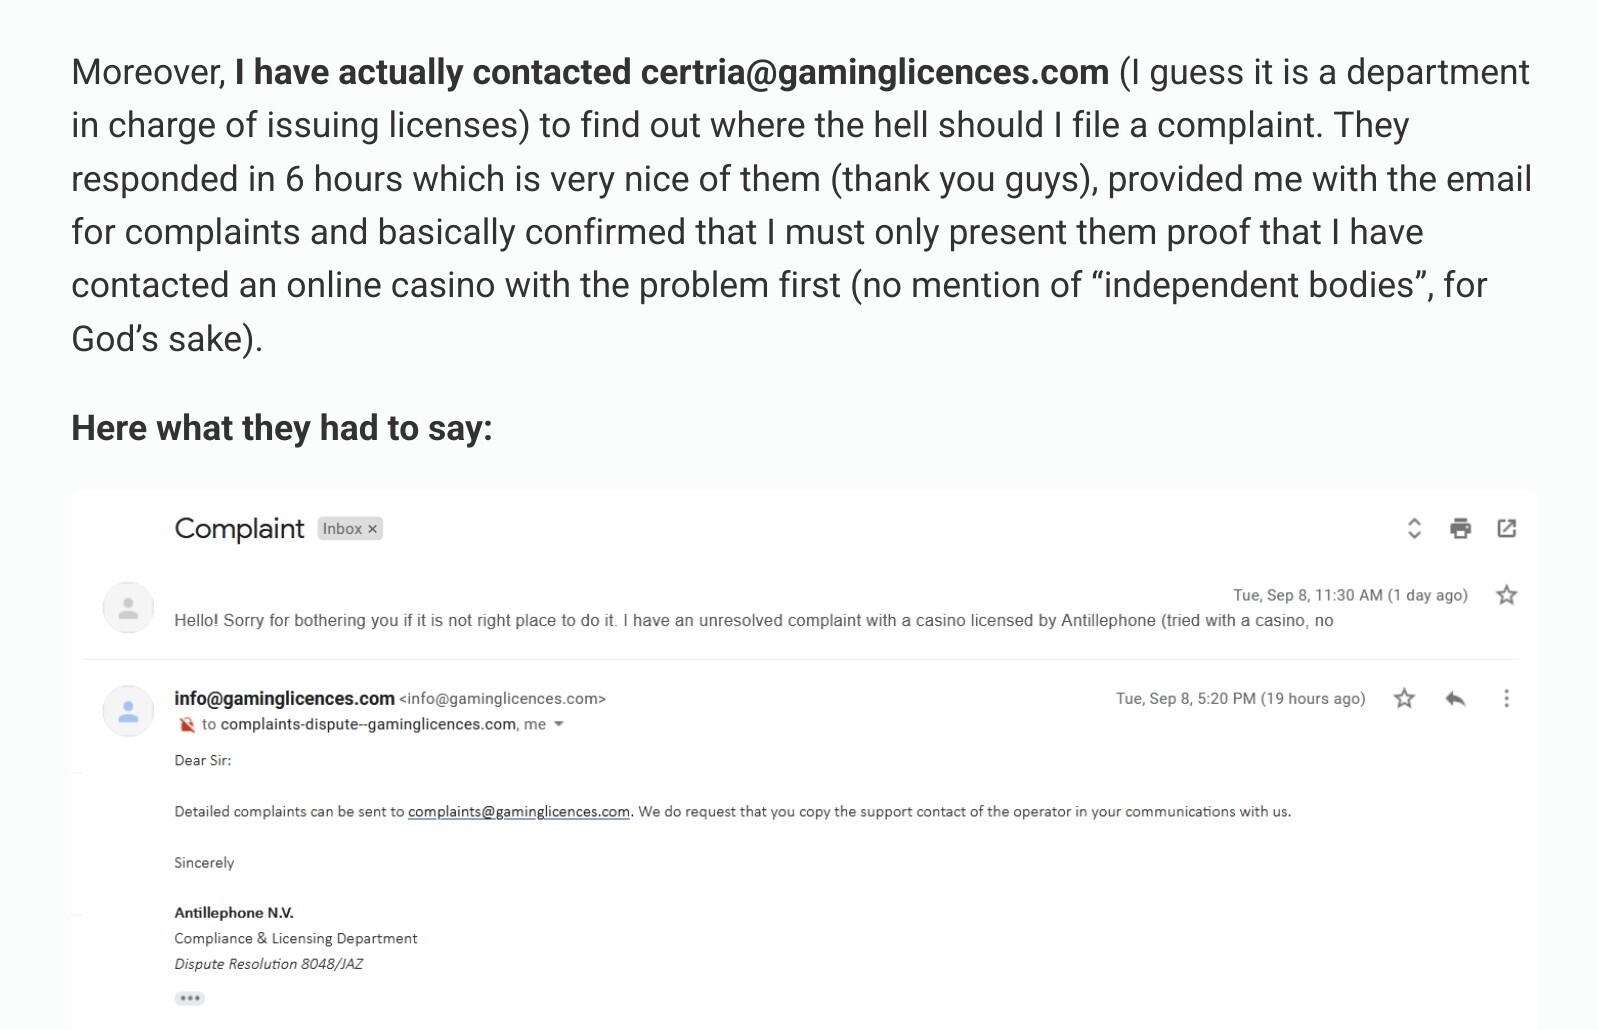Show recipient details dropdown arrow next to me
Viewport: 1598px width, 1030px height.
[x=558, y=724]
